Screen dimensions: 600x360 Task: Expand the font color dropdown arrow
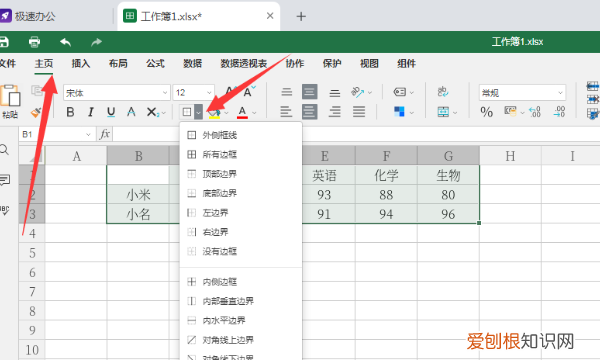(254, 113)
